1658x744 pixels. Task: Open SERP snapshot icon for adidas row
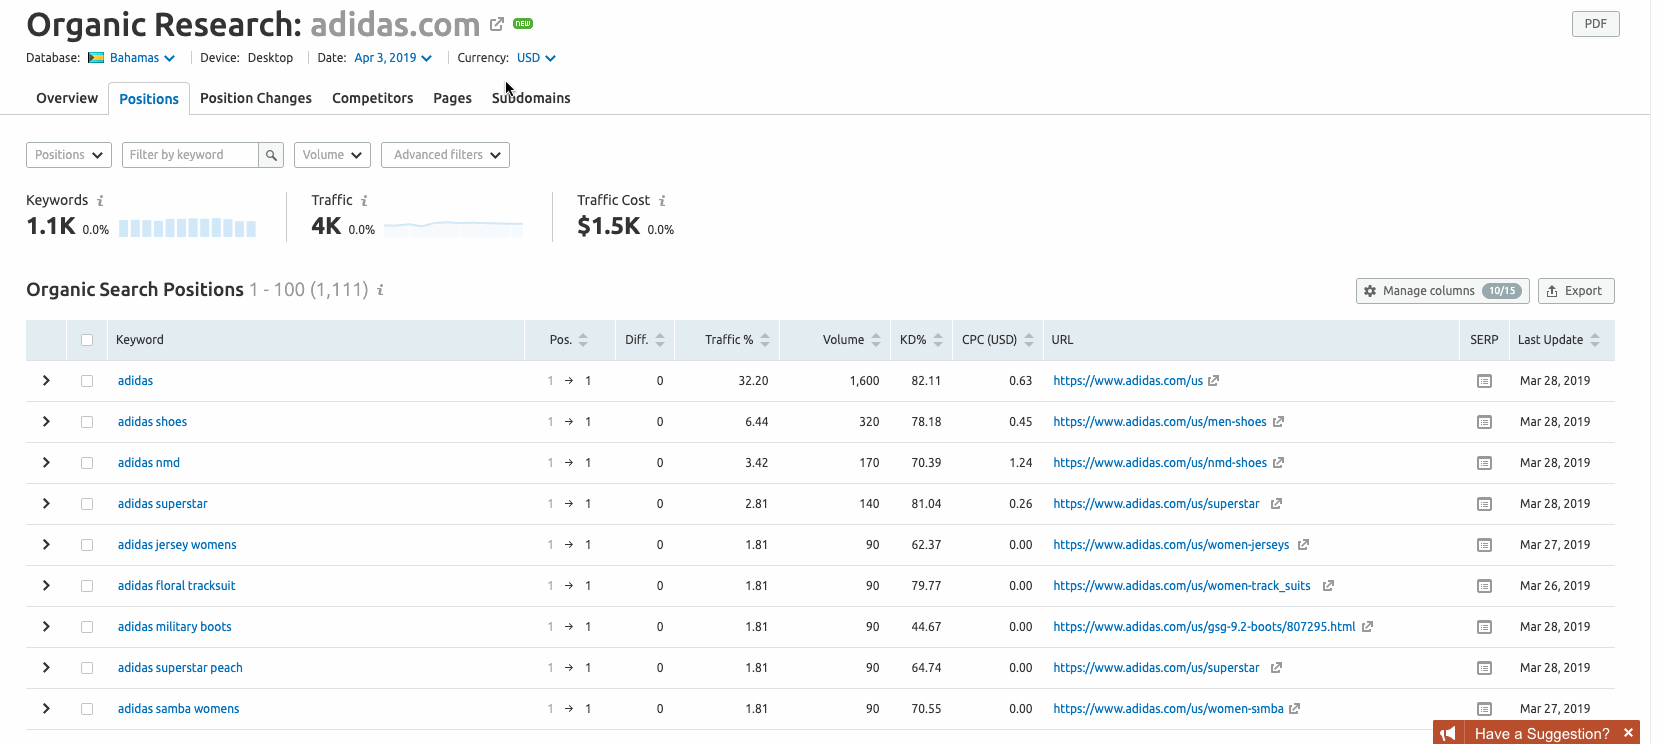1484,381
